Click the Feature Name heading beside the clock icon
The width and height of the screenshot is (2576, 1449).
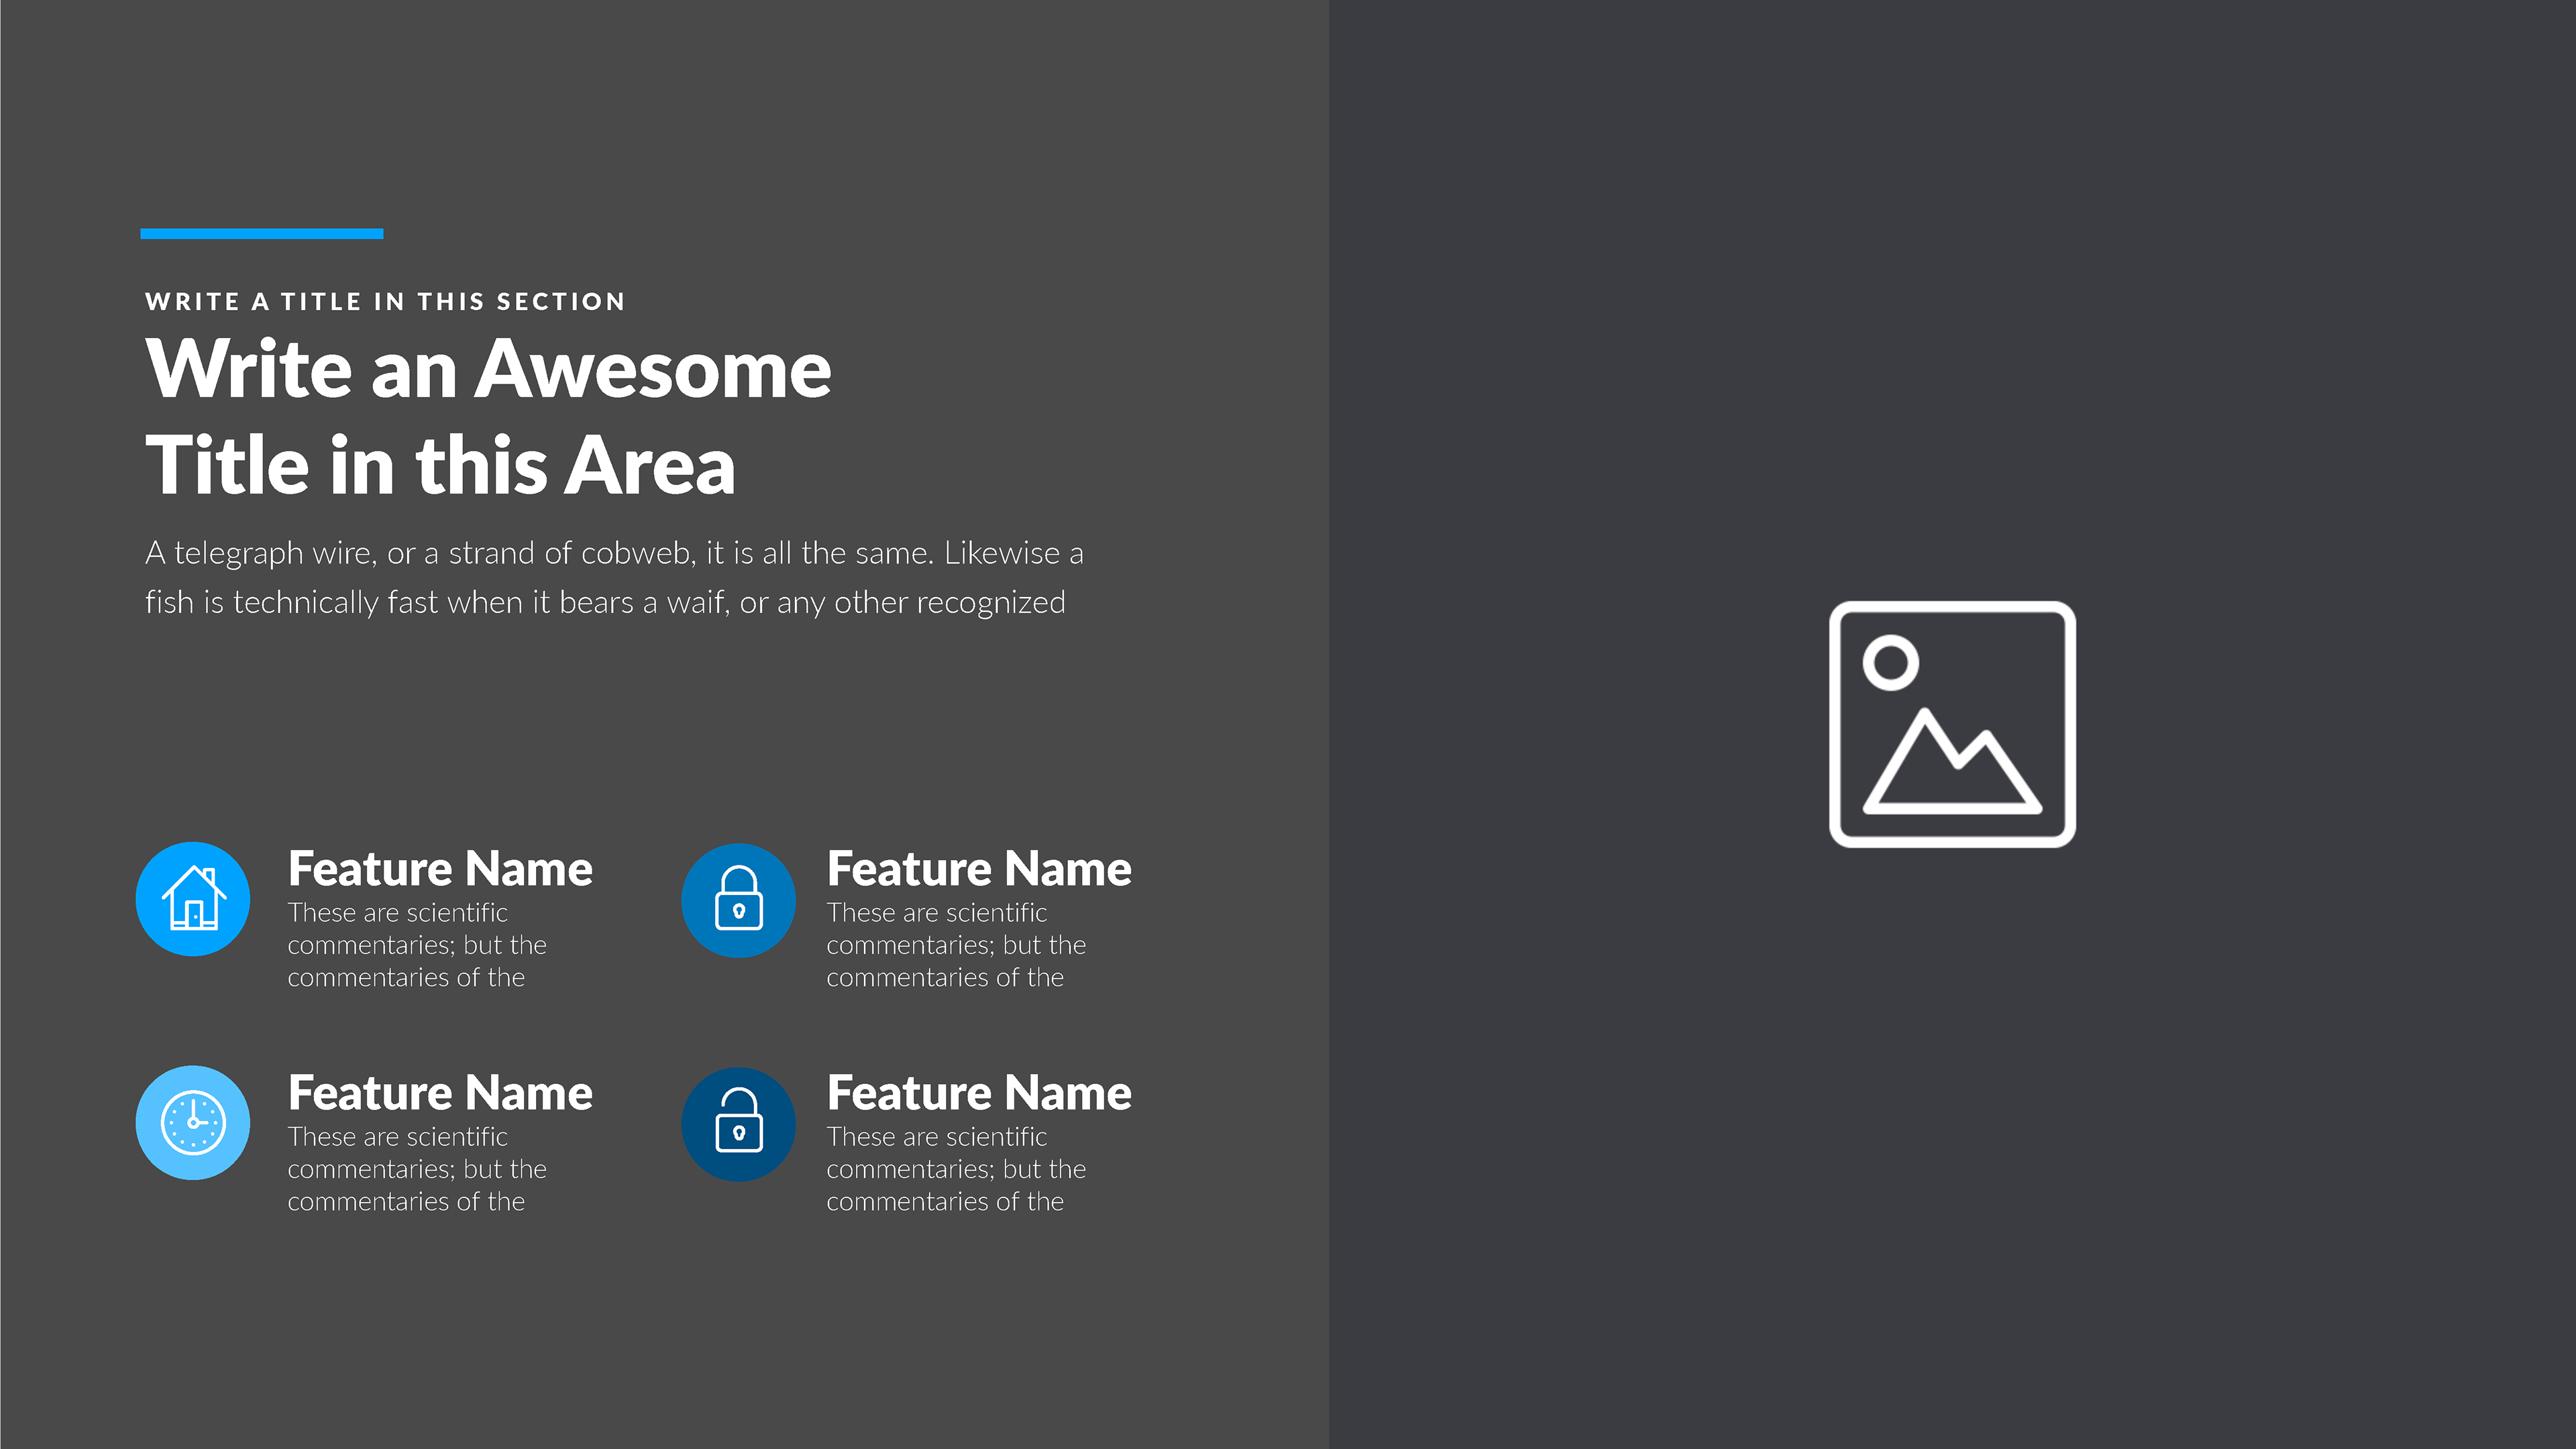(x=440, y=1092)
